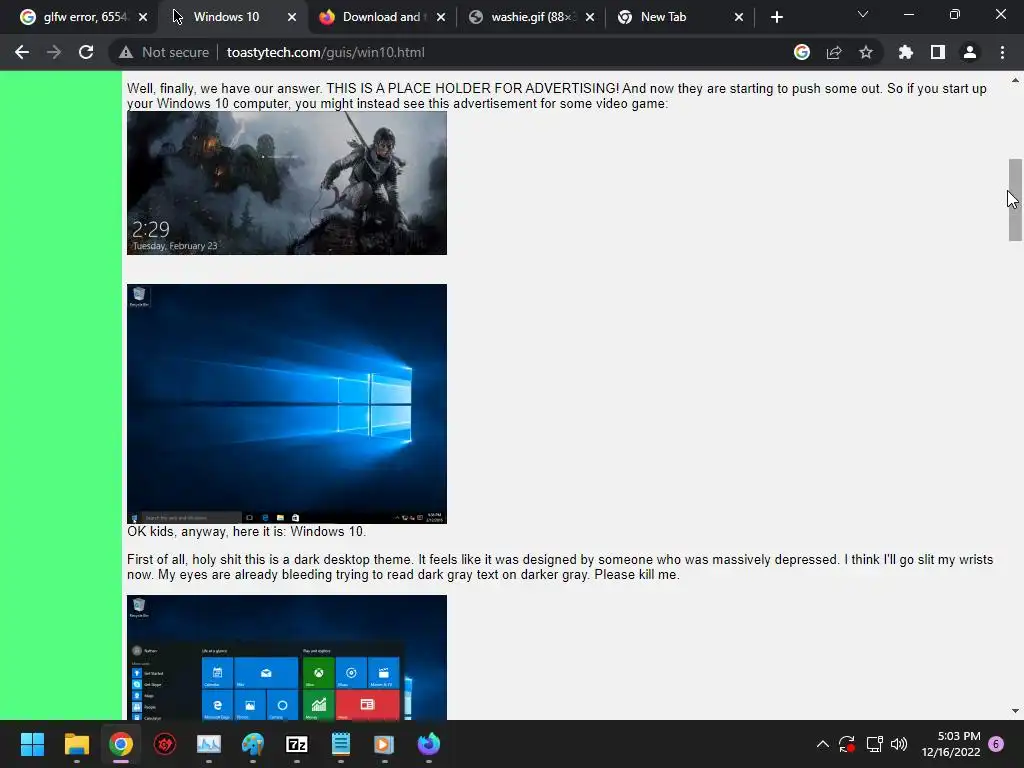
Task: Open Chrome three-dot menu
Action: point(1002,52)
